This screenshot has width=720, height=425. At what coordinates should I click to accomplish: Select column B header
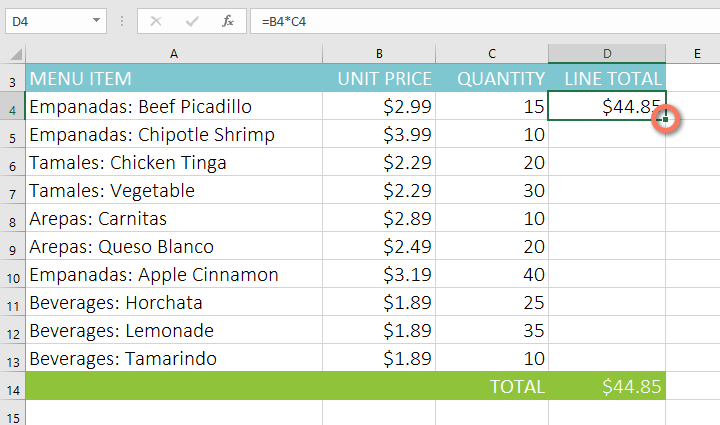tap(380, 53)
